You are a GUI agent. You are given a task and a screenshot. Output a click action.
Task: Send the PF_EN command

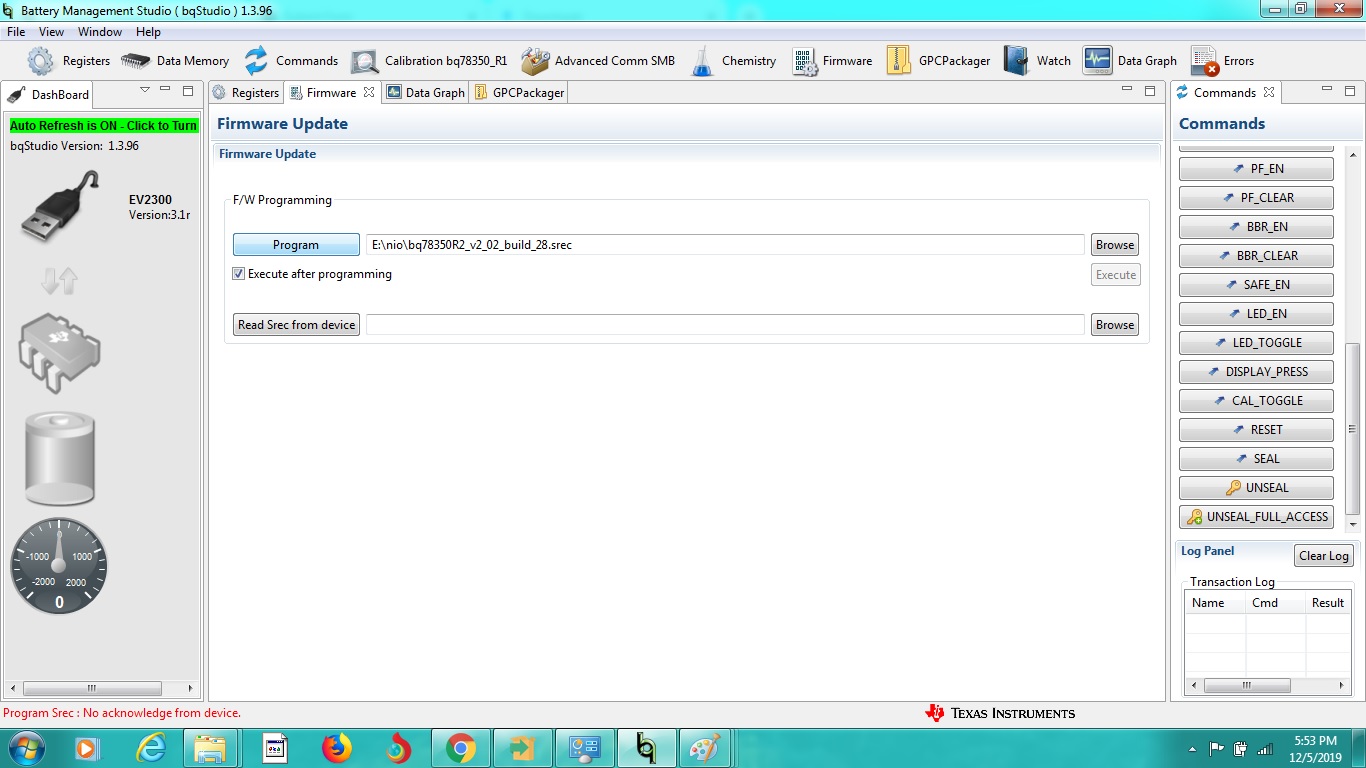(1256, 169)
